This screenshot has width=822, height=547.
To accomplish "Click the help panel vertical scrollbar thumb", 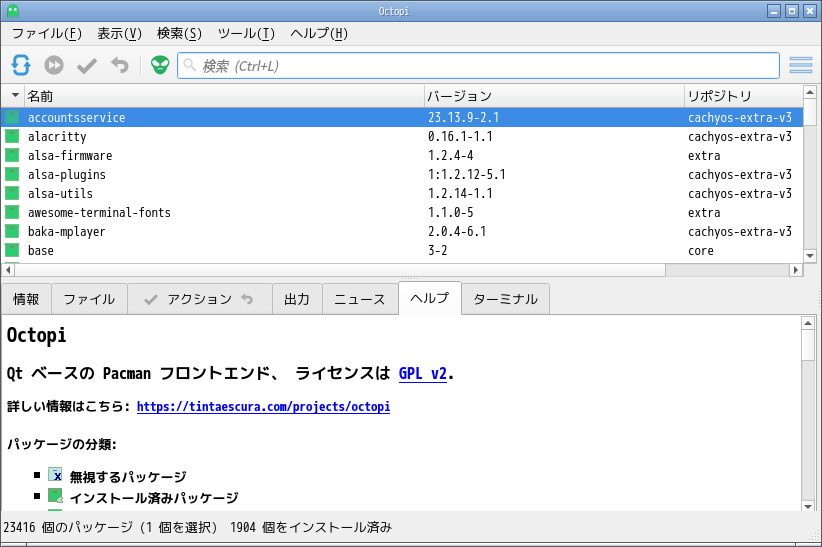I will coord(808,345).
